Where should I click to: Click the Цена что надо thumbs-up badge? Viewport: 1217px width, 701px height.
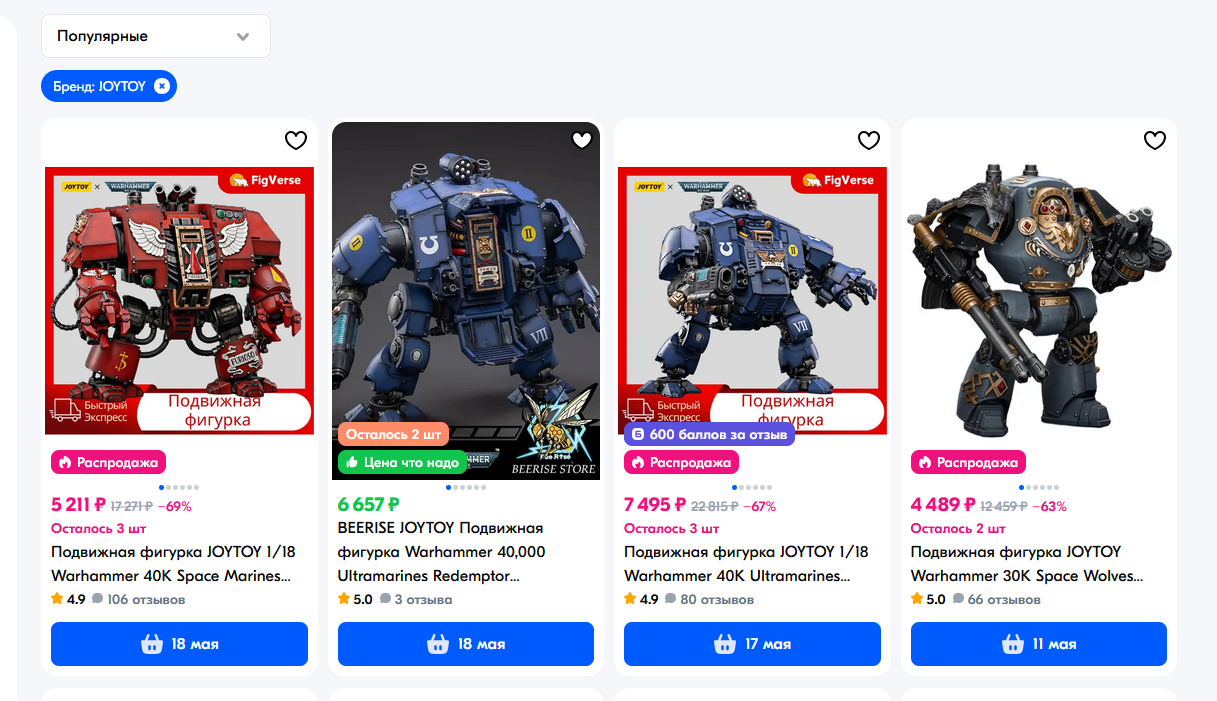[x=403, y=462]
